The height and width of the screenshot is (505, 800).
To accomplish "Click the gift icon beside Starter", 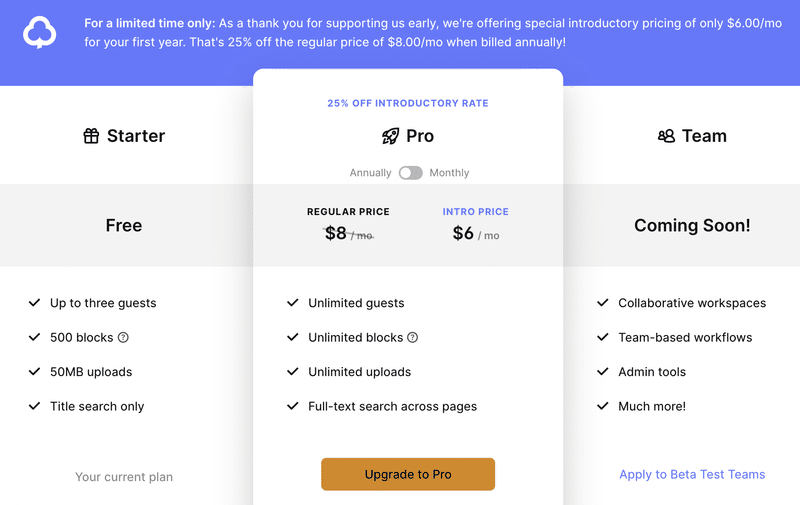I will (91, 136).
